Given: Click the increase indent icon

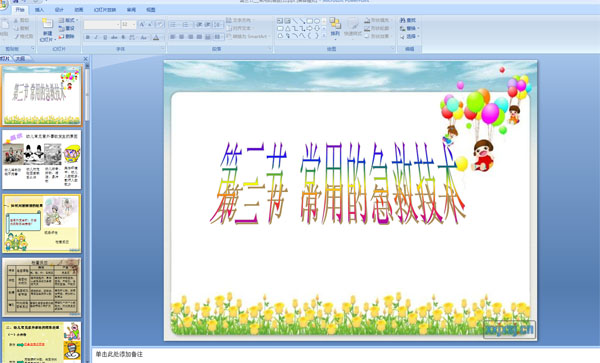Looking at the screenshot, I should coord(208,24).
